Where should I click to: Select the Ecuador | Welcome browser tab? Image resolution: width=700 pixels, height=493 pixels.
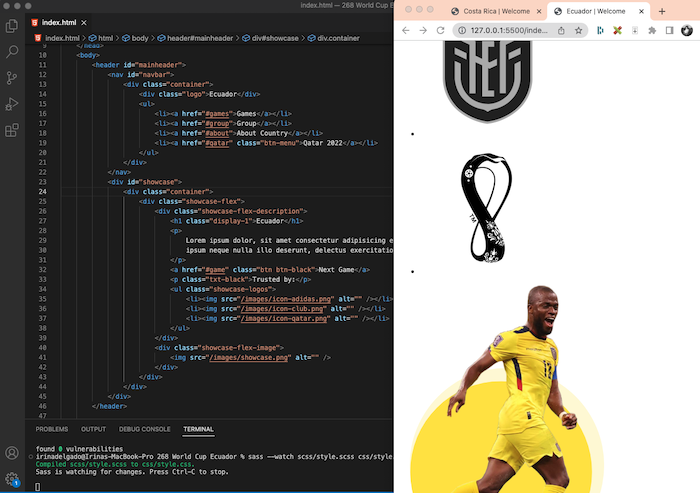point(596,11)
